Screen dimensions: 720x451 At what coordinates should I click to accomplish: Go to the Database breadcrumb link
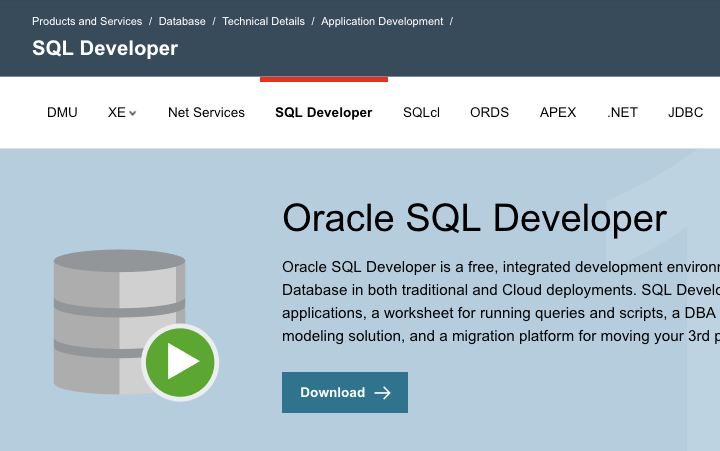[182, 21]
